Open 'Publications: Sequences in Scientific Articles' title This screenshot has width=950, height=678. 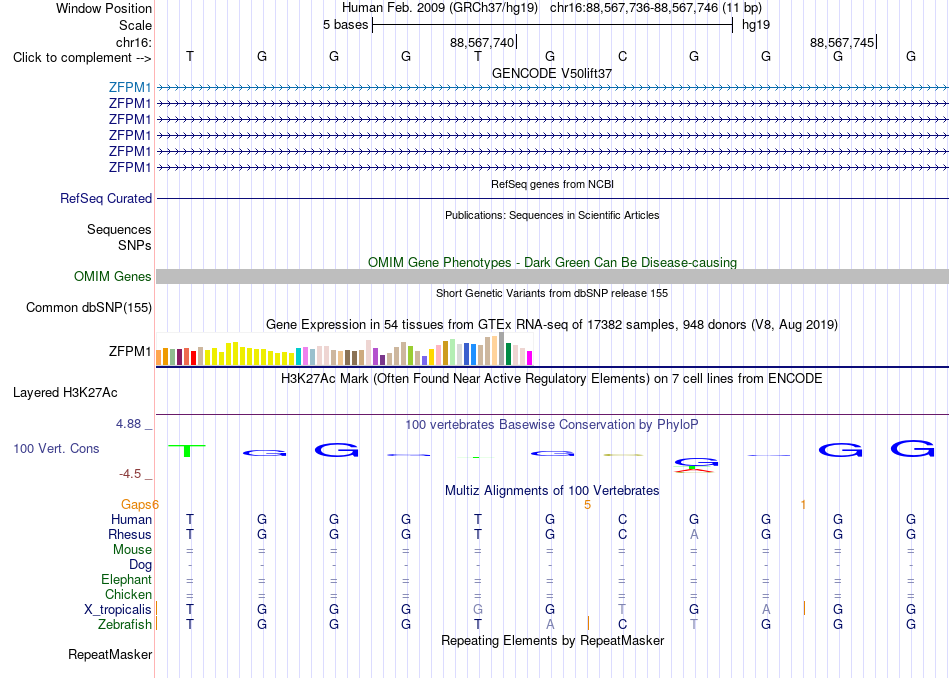click(552, 215)
